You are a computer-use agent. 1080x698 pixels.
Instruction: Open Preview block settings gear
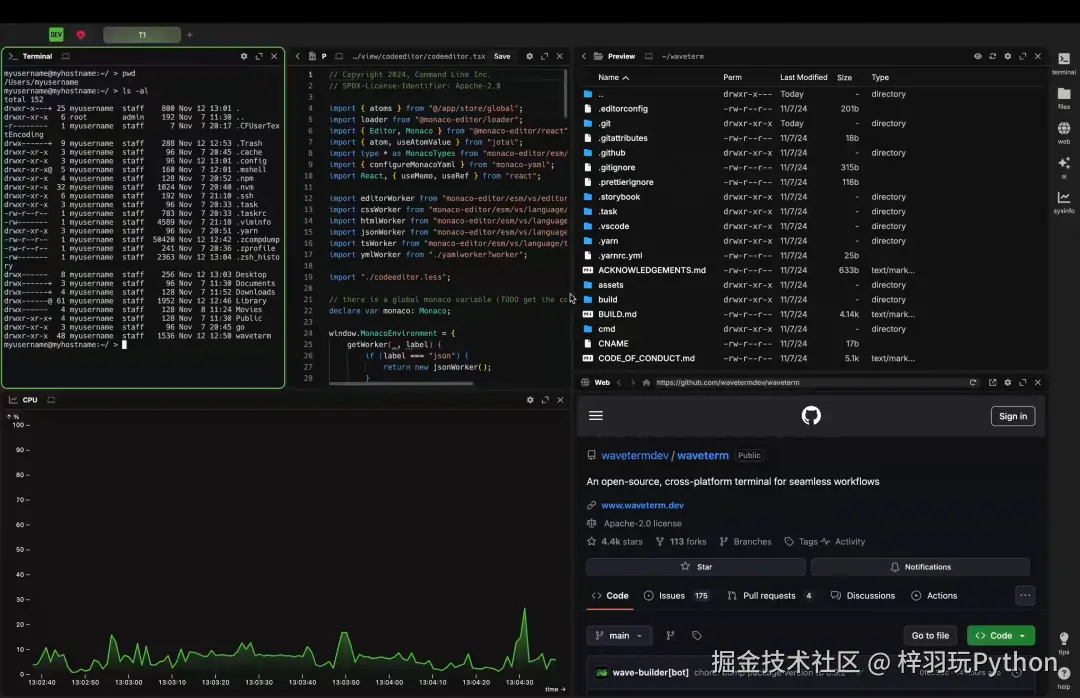coord(1008,57)
